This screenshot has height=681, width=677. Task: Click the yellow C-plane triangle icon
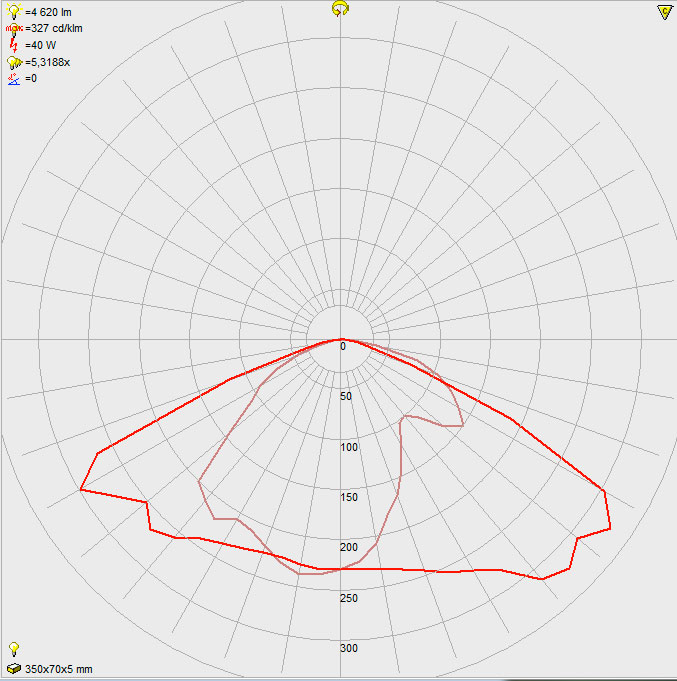click(x=664, y=12)
